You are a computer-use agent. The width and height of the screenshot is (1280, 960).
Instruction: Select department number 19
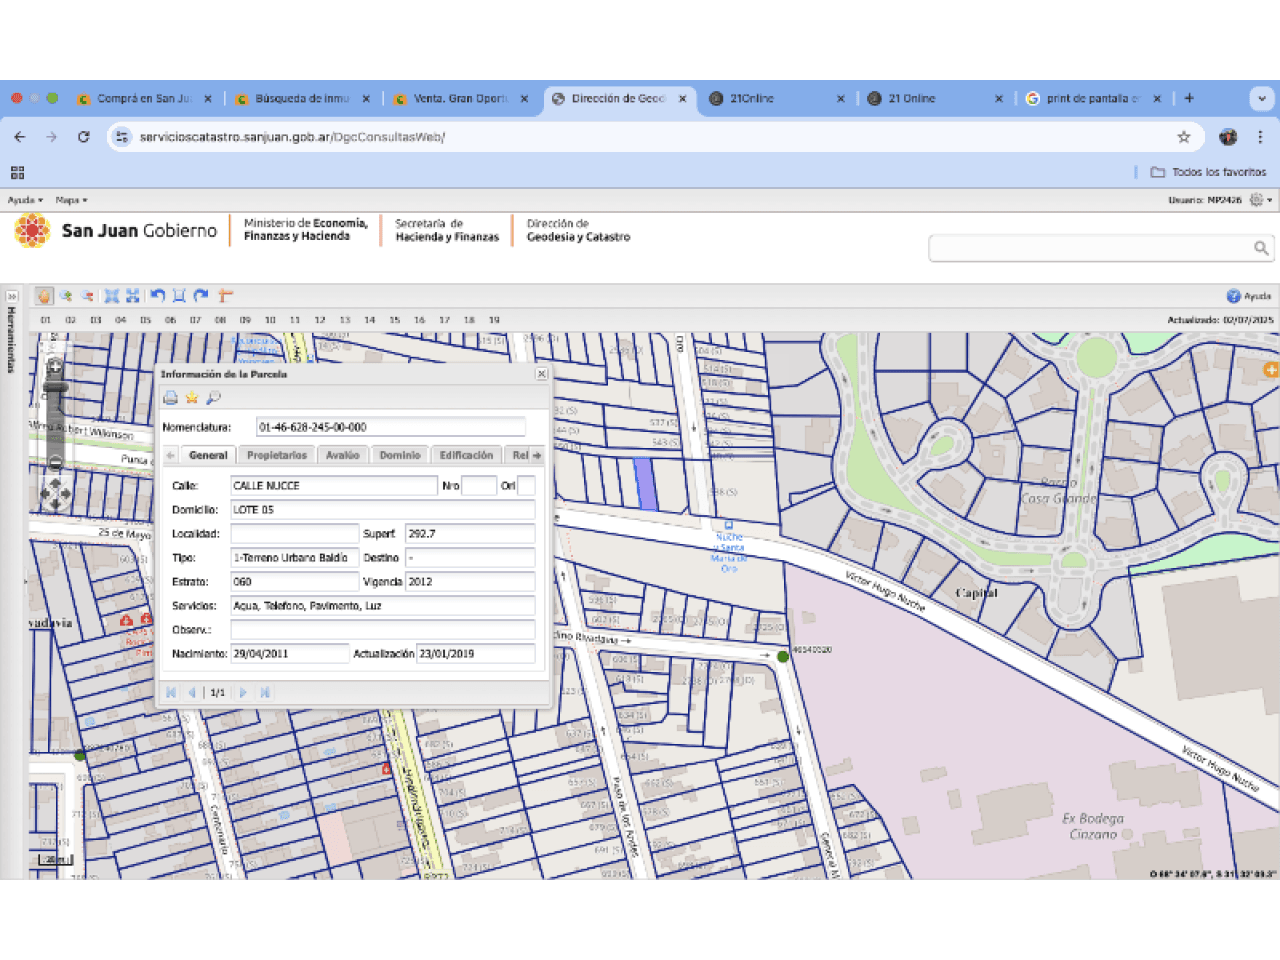click(494, 320)
